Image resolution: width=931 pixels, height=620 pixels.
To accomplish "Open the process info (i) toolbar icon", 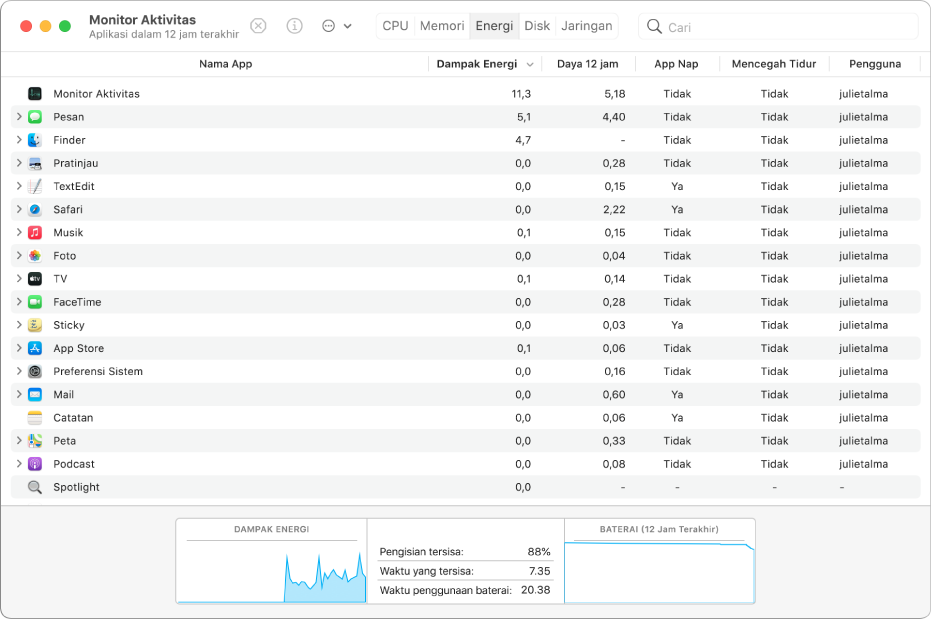I will (294, 26).
